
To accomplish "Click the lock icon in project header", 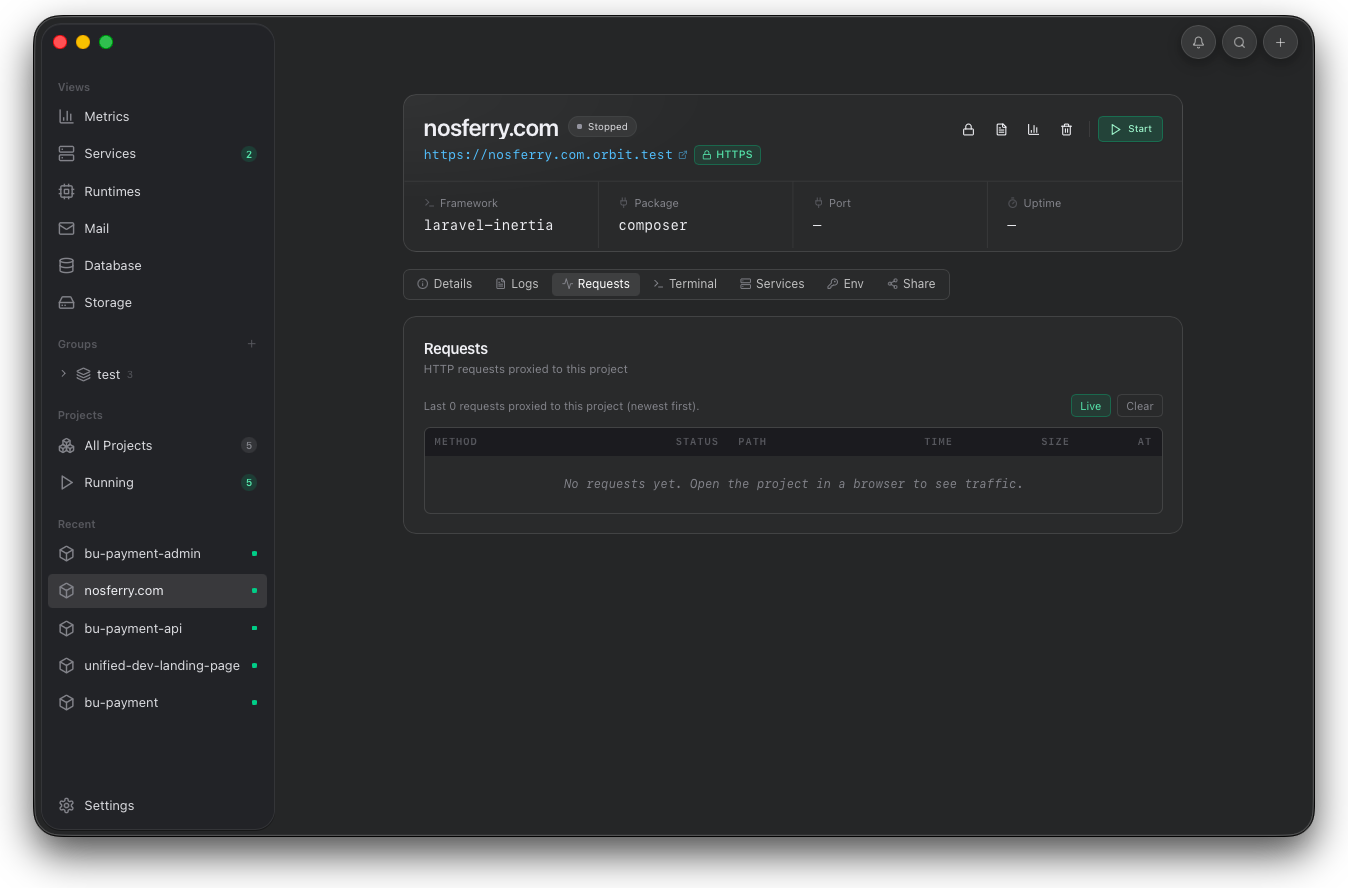I will point(968,129).
